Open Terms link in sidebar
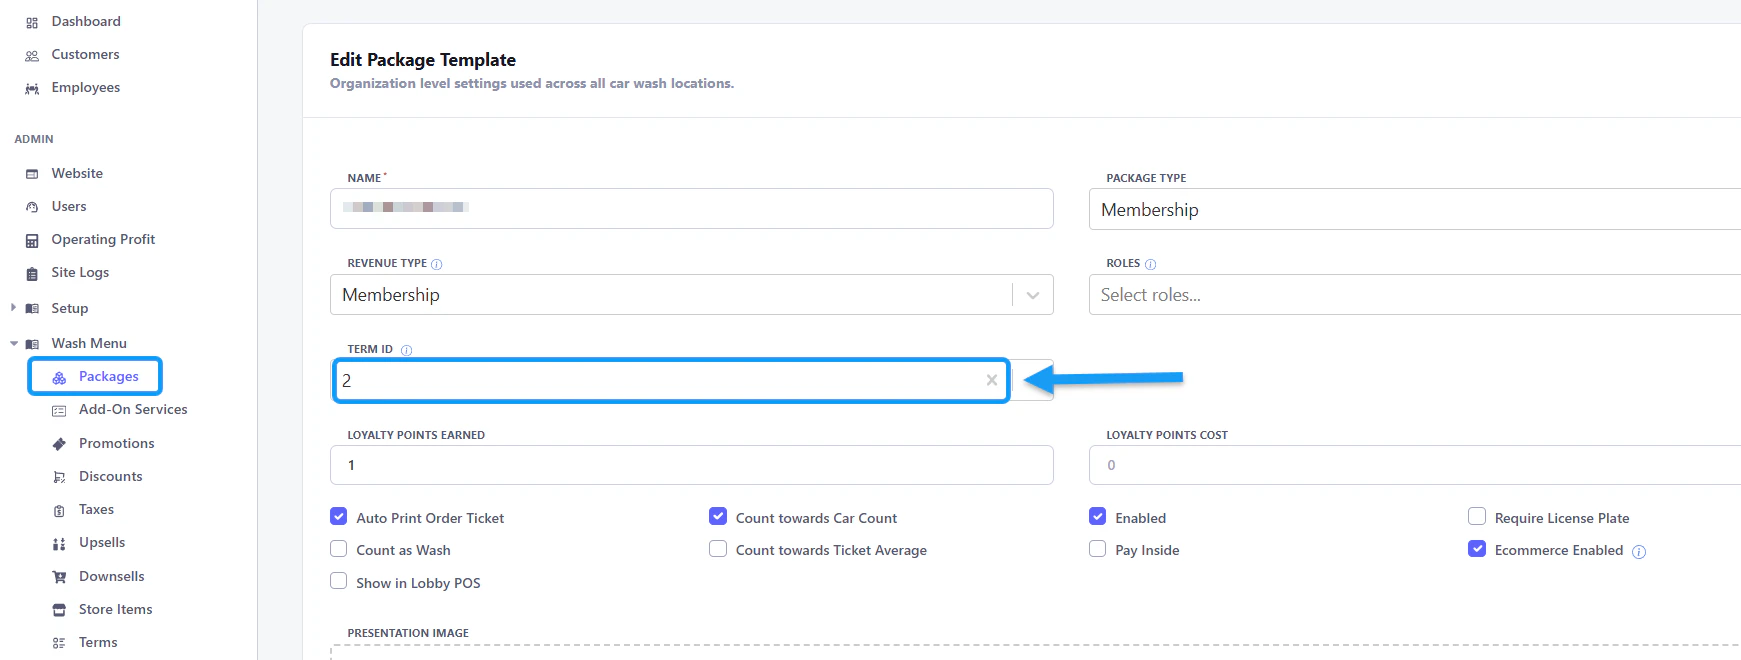1741x660 pixels. pos(98,643)
